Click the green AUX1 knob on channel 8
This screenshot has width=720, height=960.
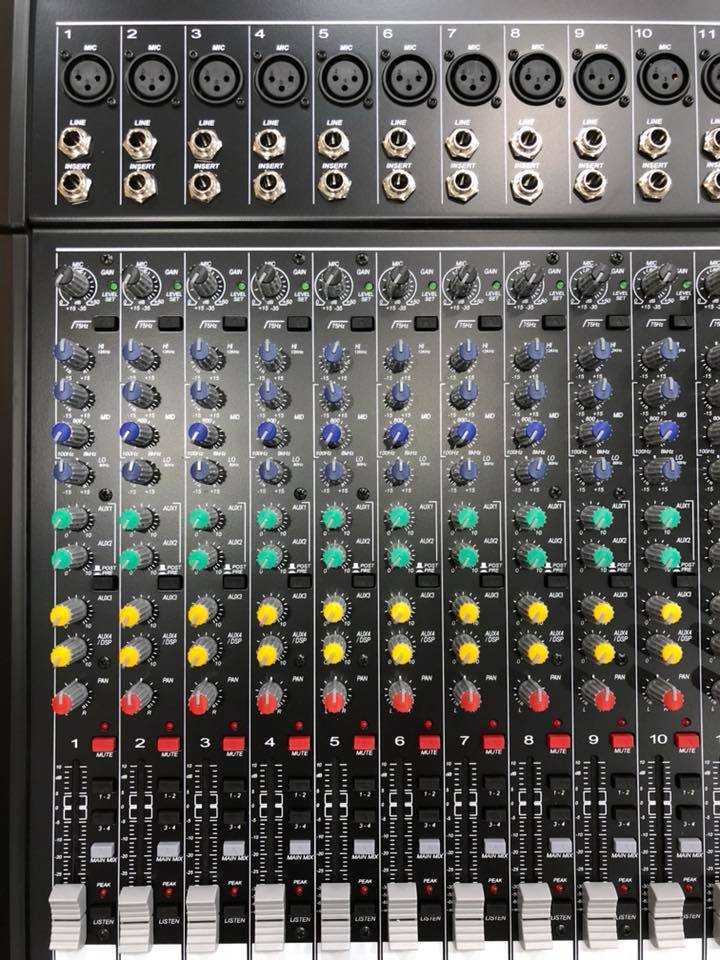532,516
